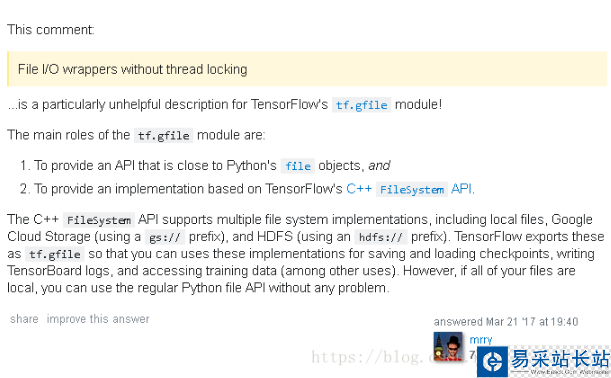This screenshot has height=378, width=611.
Task: Select improve this answer link
Action: (x=98, y=319)
